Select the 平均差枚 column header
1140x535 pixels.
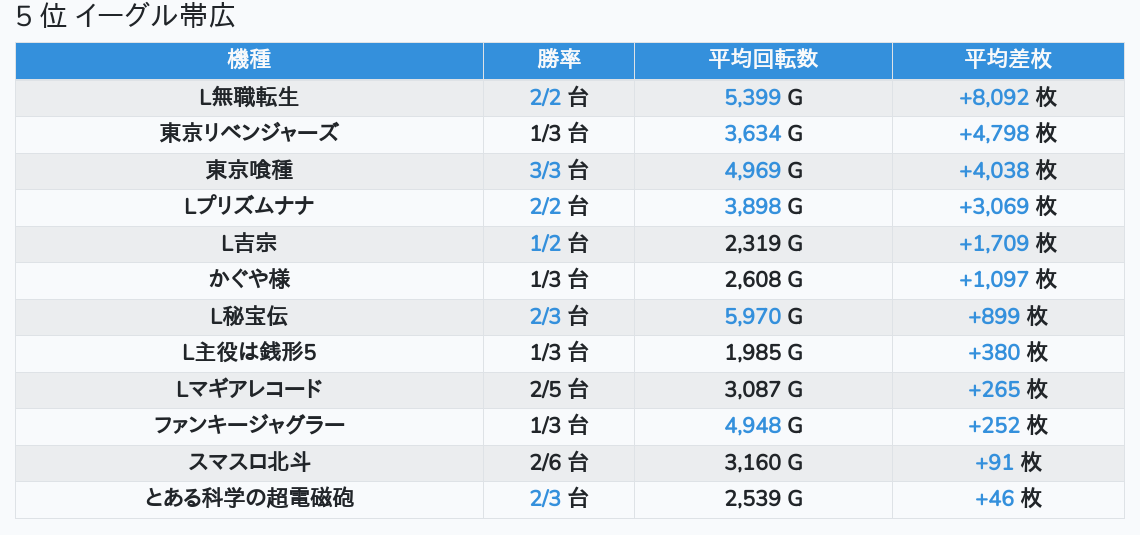tap(1007, 60)
